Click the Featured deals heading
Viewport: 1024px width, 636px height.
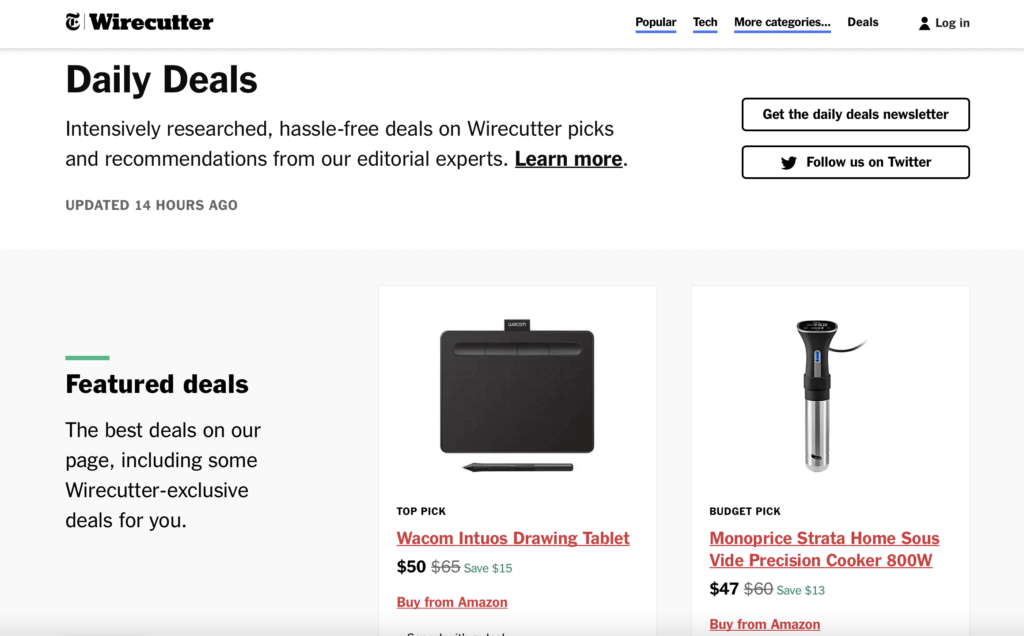point(157,384)
